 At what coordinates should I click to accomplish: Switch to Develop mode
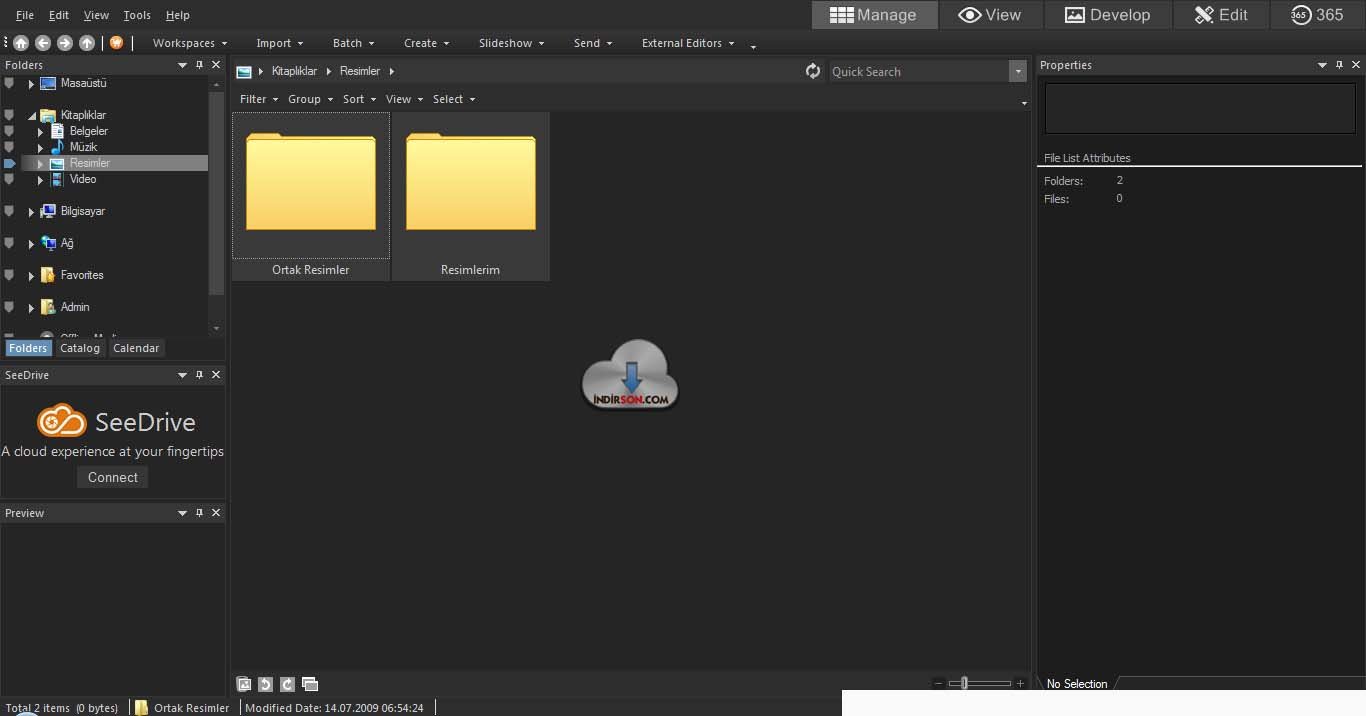tap(1107, 15)
